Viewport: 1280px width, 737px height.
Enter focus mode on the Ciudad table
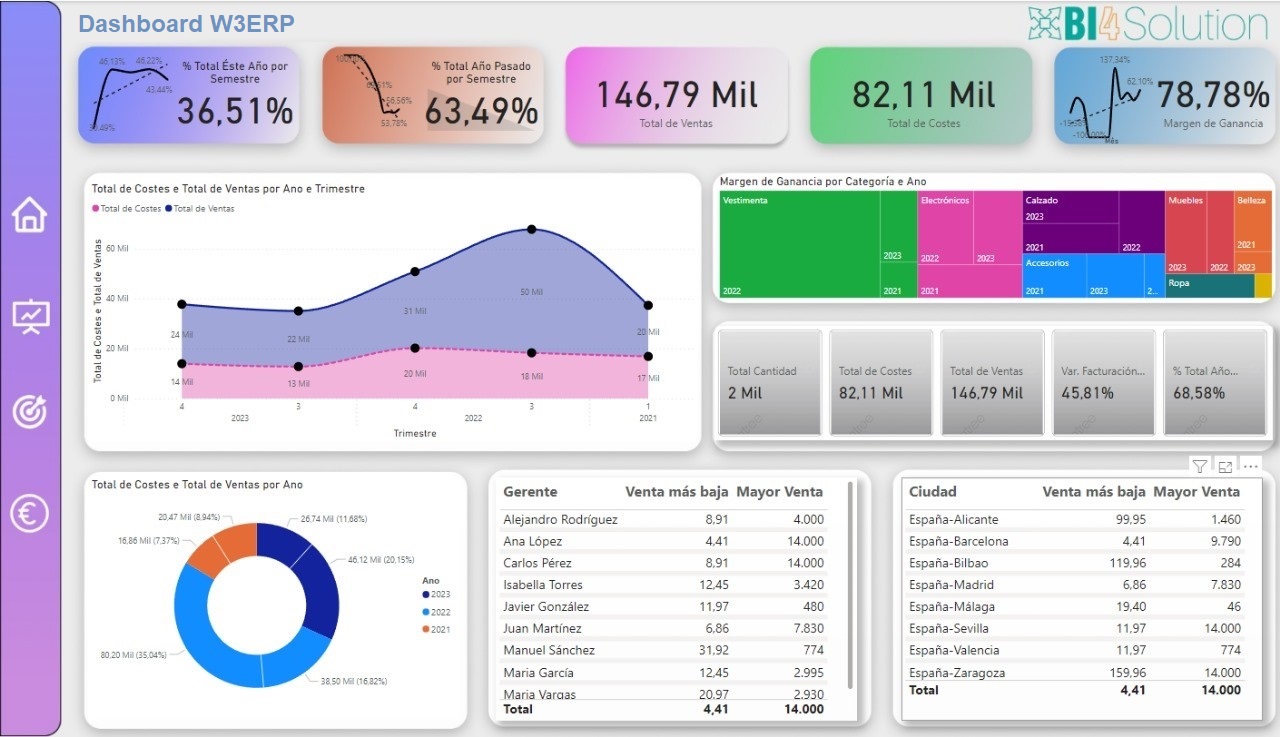(1225, 466)
